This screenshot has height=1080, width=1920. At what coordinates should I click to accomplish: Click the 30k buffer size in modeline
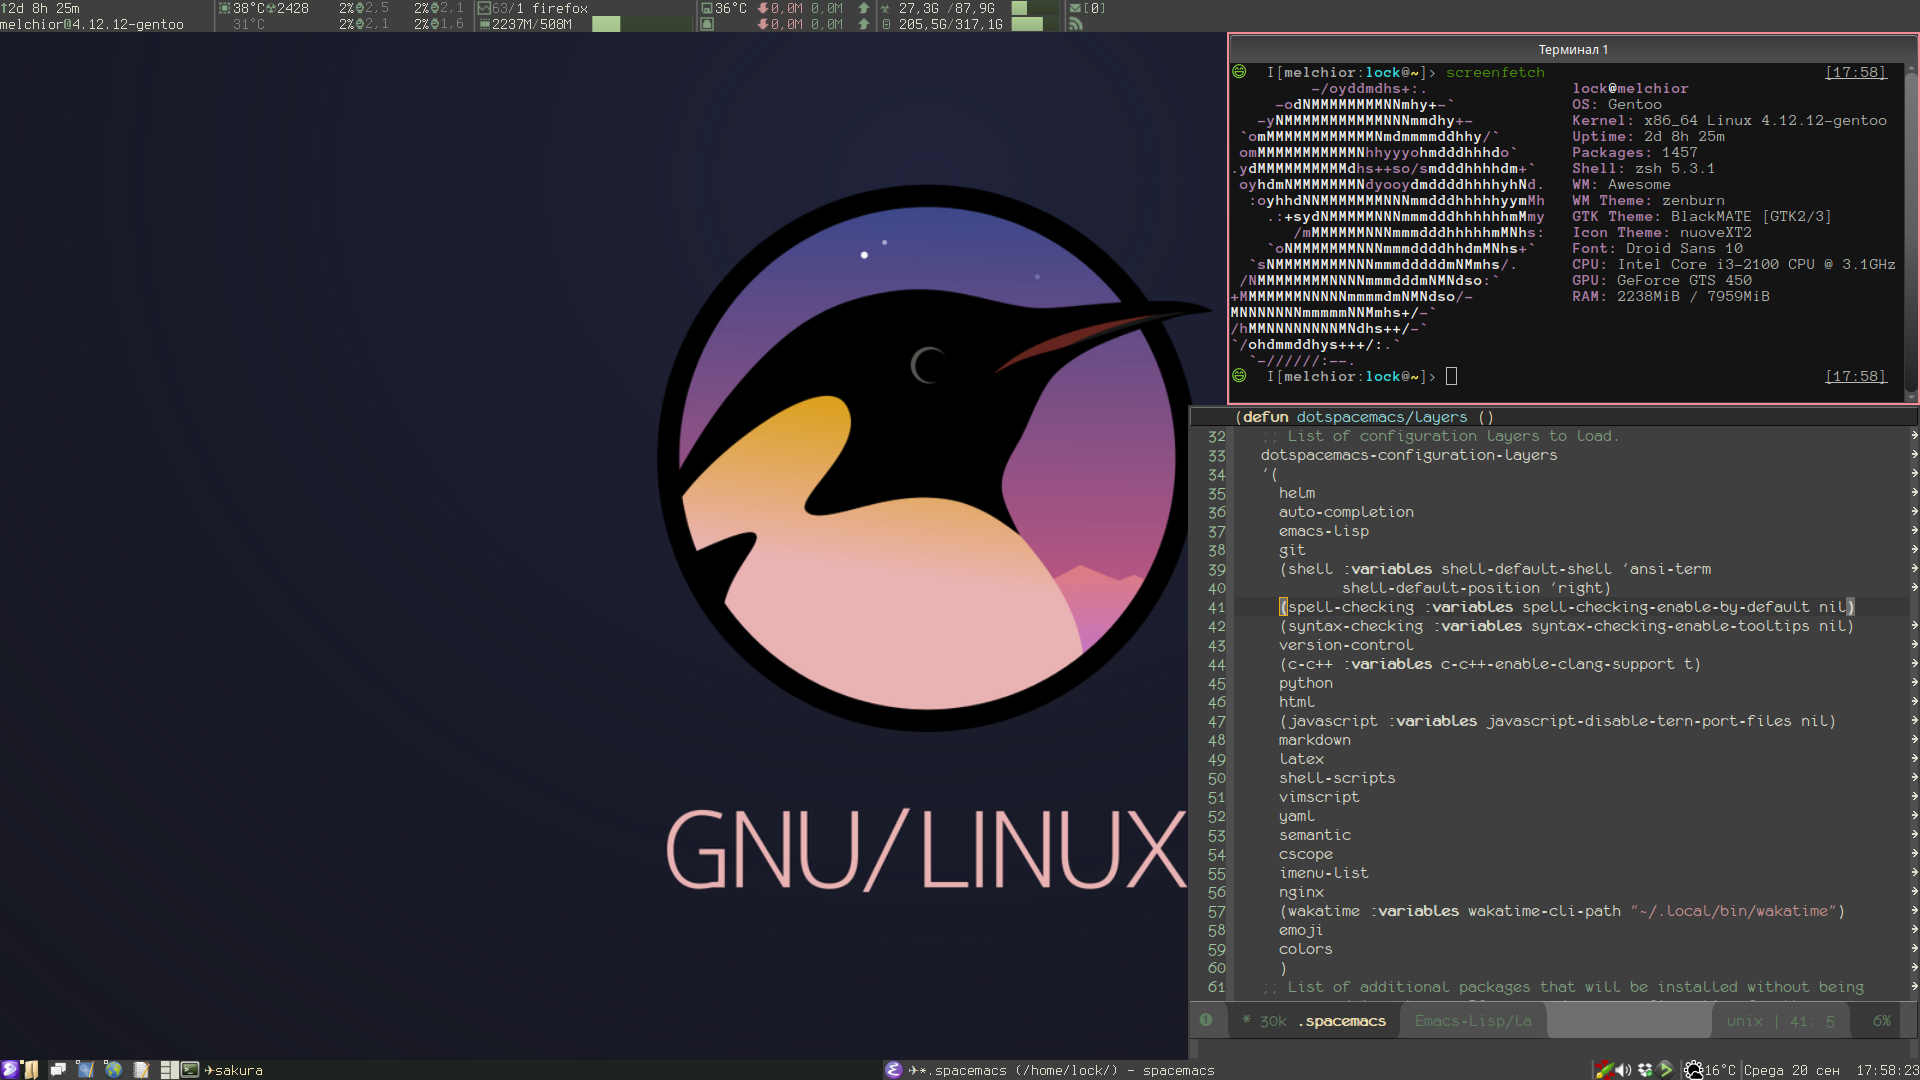1272,1021
